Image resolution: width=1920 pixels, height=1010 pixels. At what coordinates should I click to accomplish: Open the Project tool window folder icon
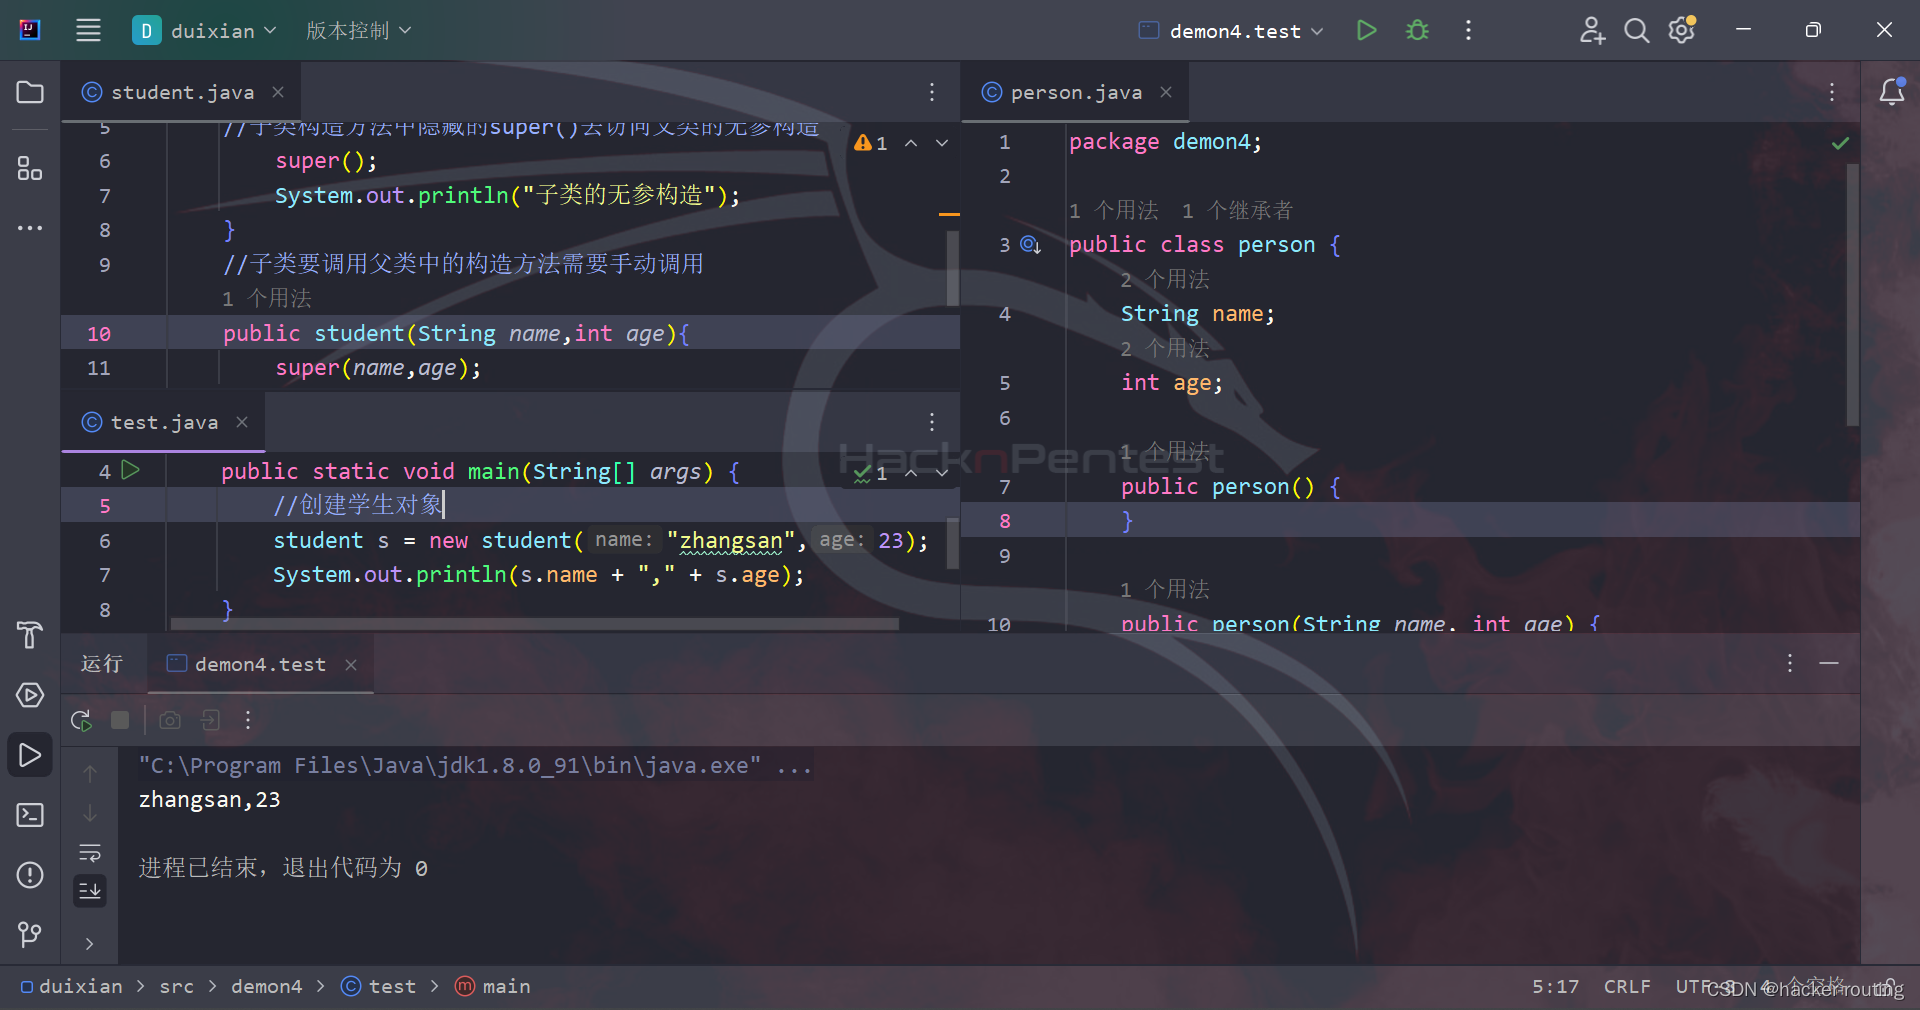tap(29, 92)
